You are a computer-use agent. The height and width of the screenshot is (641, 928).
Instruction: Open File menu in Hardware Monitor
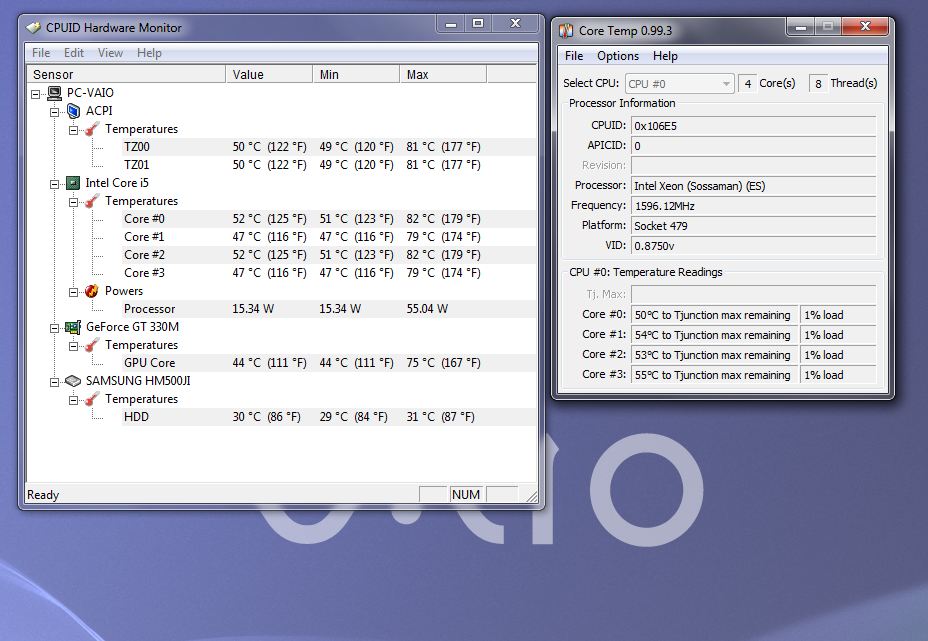point(41,53)
